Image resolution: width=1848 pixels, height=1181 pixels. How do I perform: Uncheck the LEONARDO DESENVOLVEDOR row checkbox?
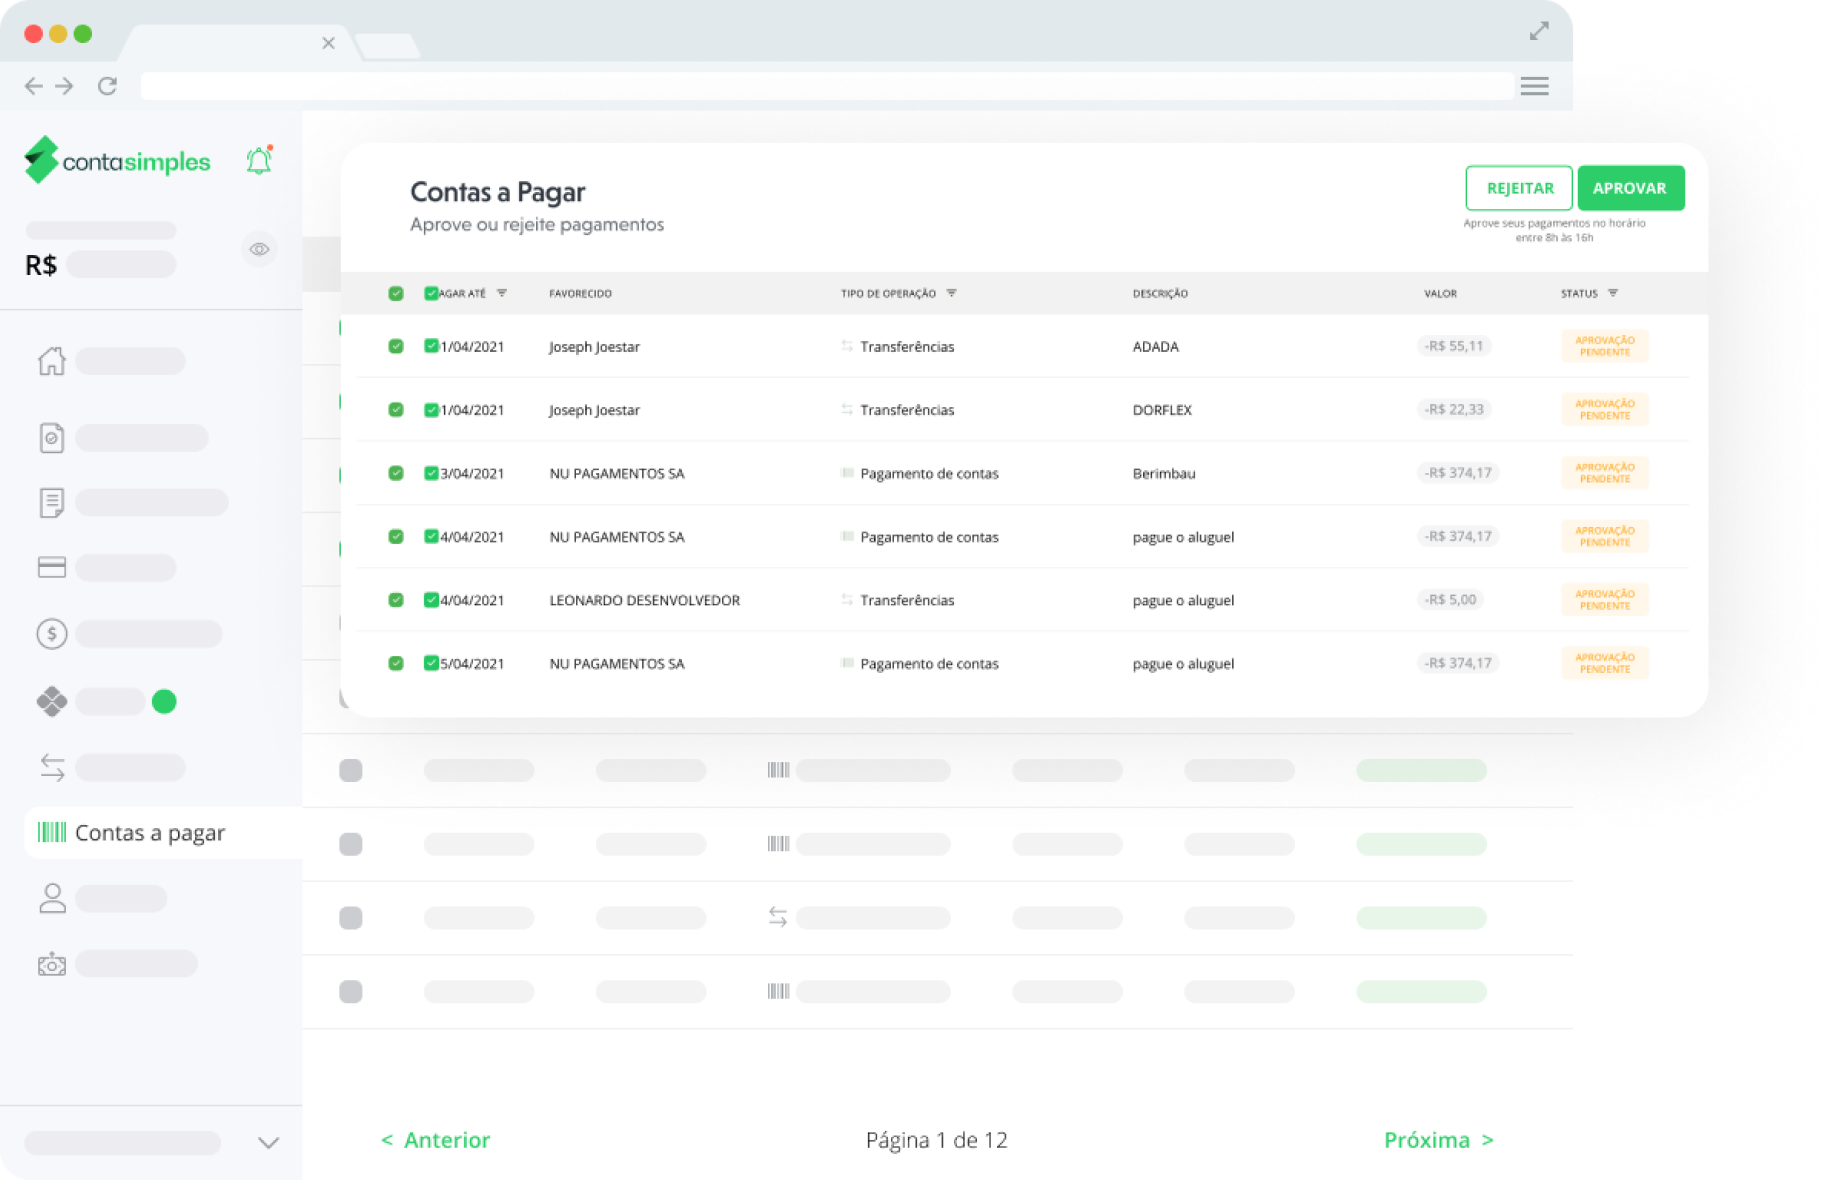(x=396, y=600)
